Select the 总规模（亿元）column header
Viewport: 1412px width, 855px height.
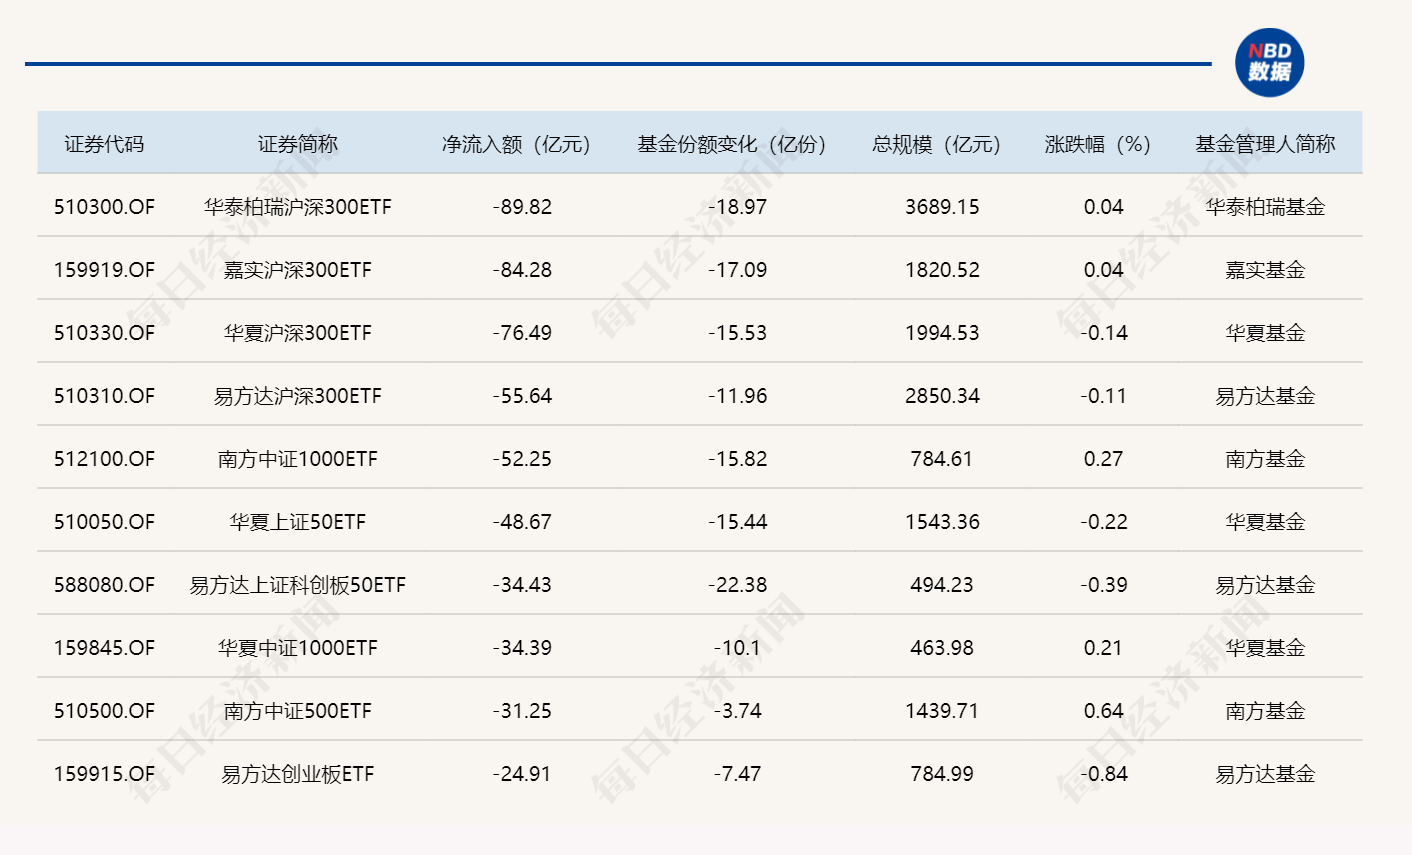(938, 143)
